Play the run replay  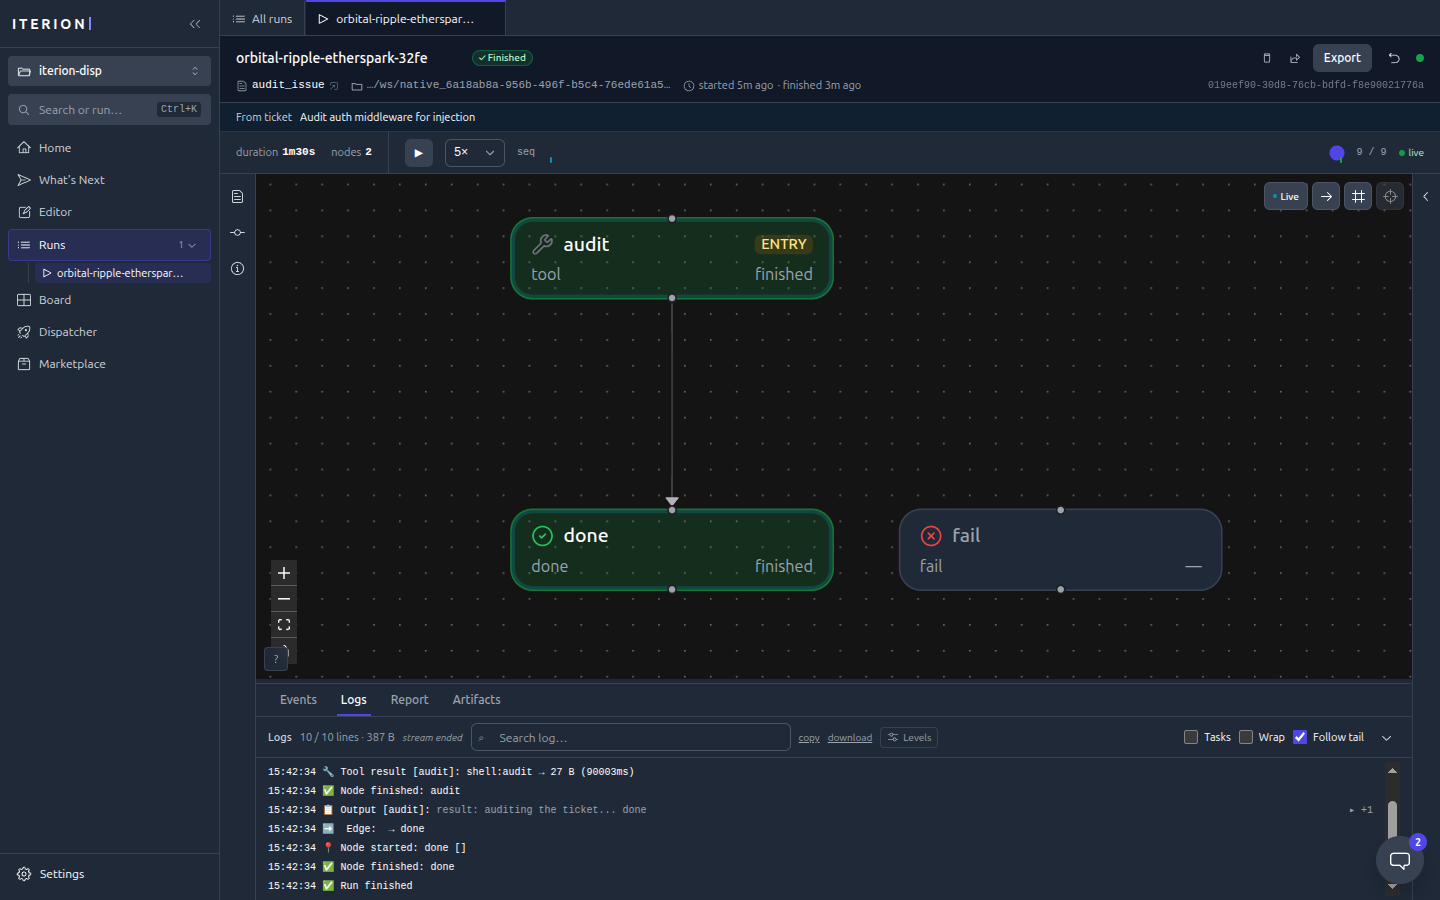pyautogui.click(x=419, y=153)
